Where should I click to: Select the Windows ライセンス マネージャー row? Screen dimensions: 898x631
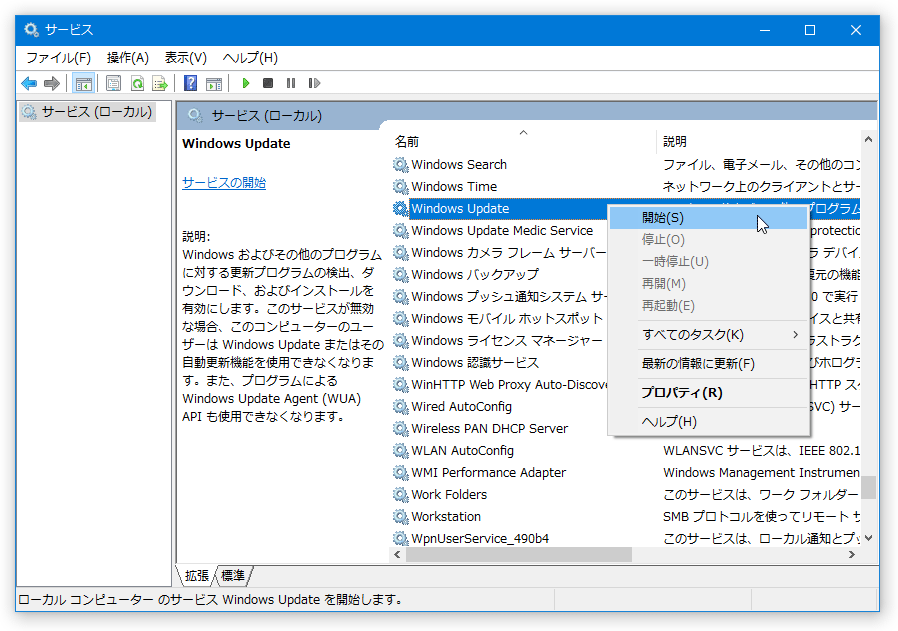point(499,341)
